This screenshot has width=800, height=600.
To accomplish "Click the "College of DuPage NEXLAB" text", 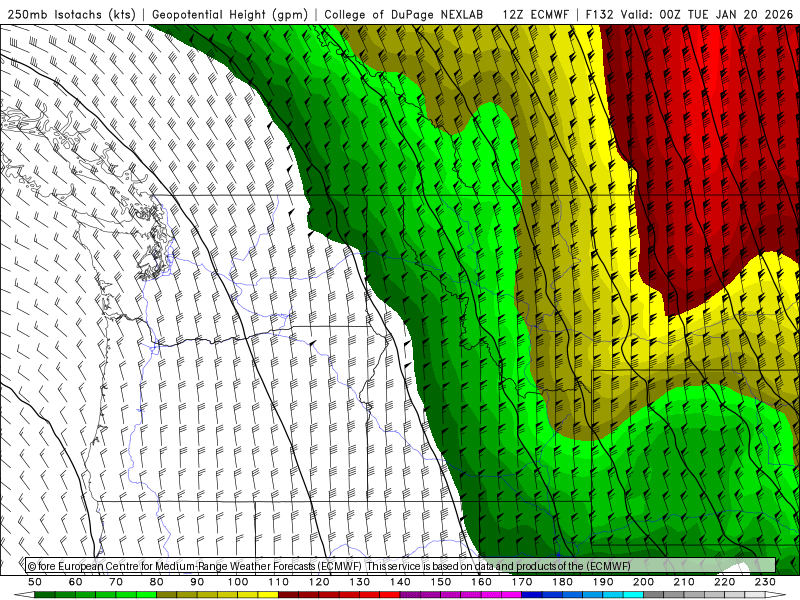I will [404, 14].
